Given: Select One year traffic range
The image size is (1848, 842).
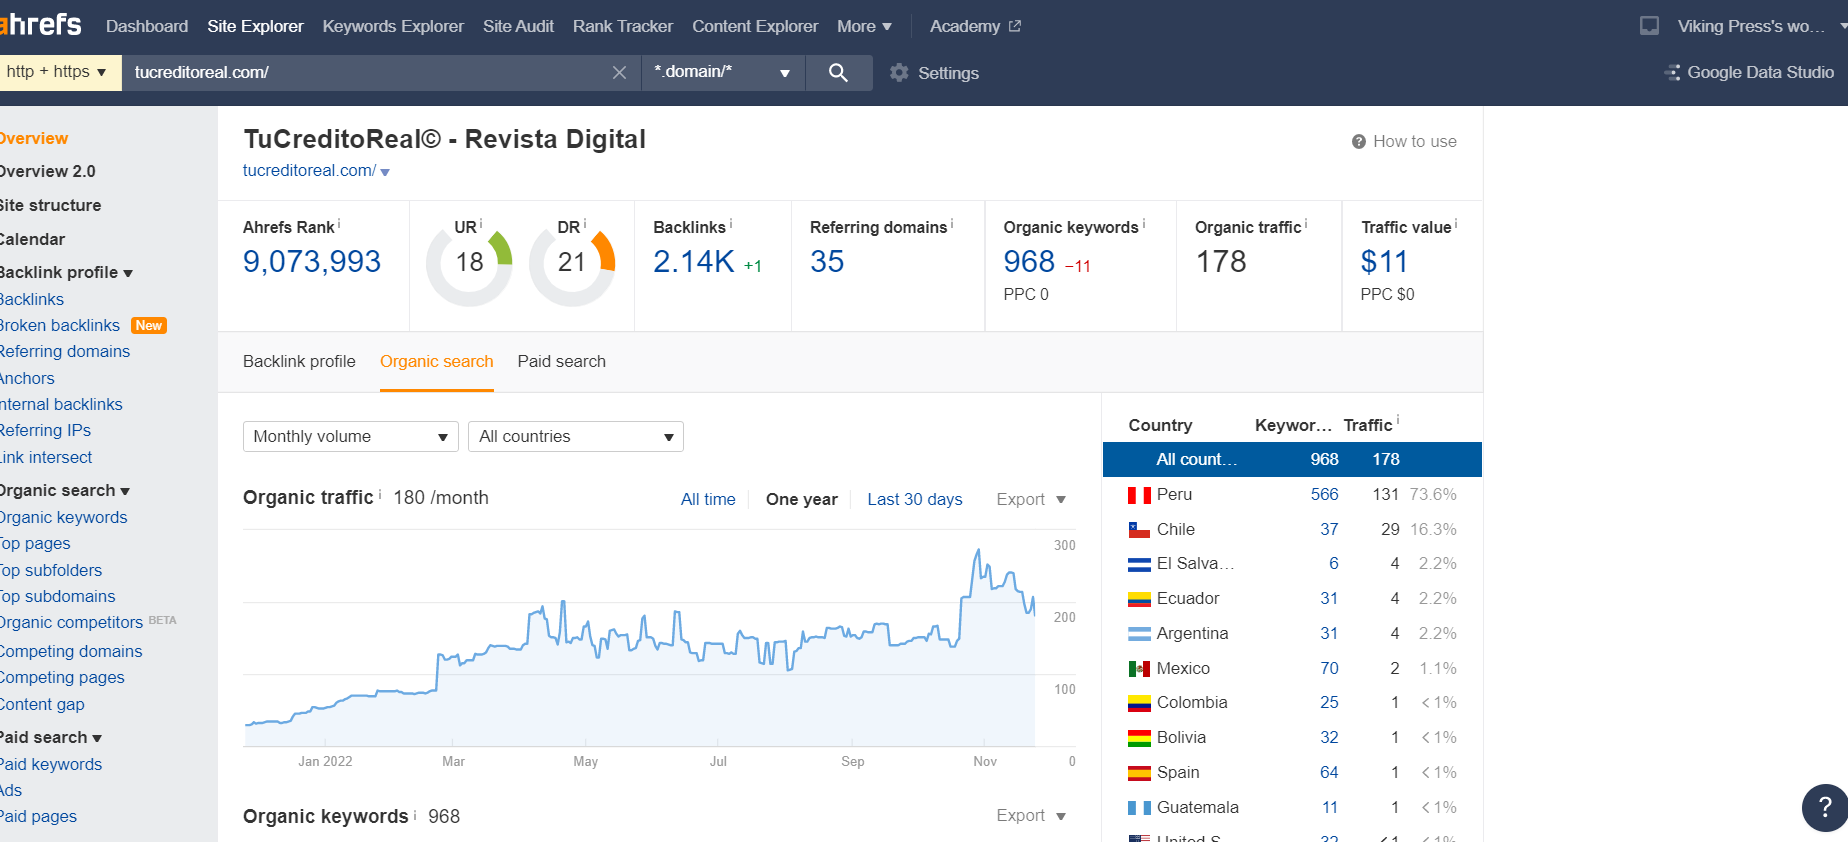Looking at the screenshot, I should [x=802, y=499].
